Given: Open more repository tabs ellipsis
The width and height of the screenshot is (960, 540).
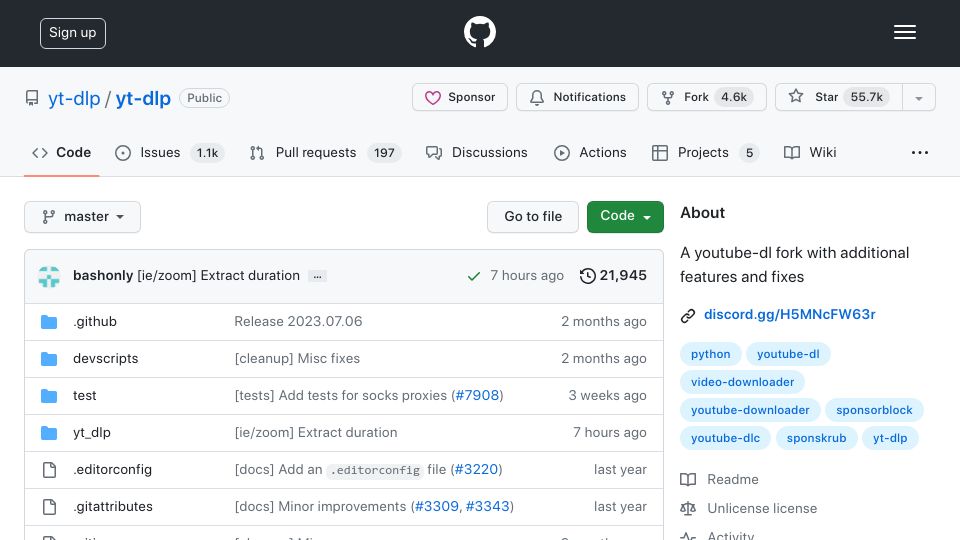Looking at the screenshot, I should click(x=920, y=152).
